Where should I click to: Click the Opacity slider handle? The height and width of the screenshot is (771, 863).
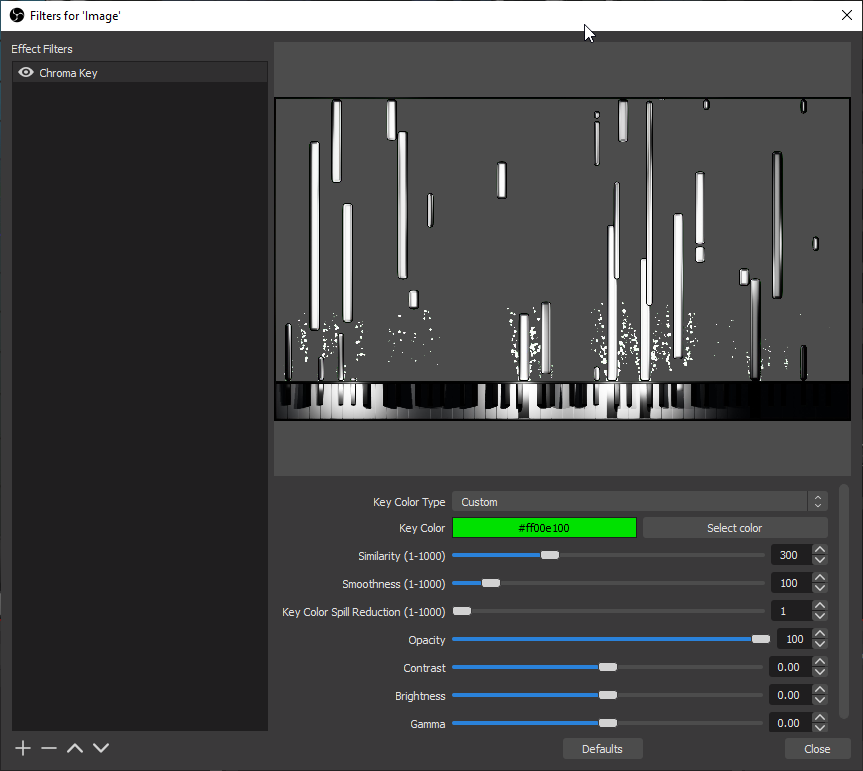click(x=761, y=639)
